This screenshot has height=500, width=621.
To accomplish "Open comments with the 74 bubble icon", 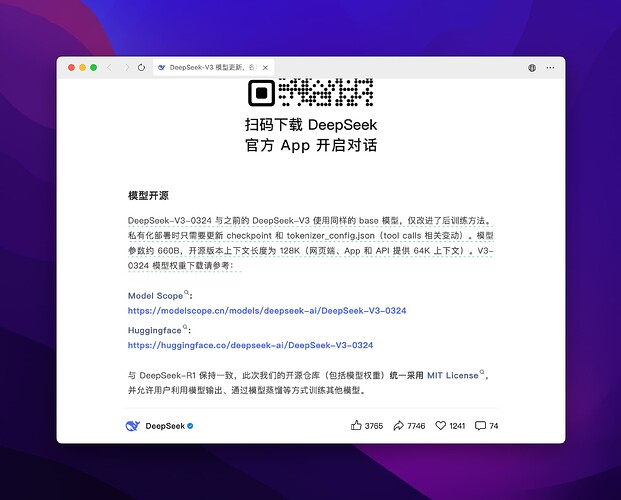I will click(486, 426).
